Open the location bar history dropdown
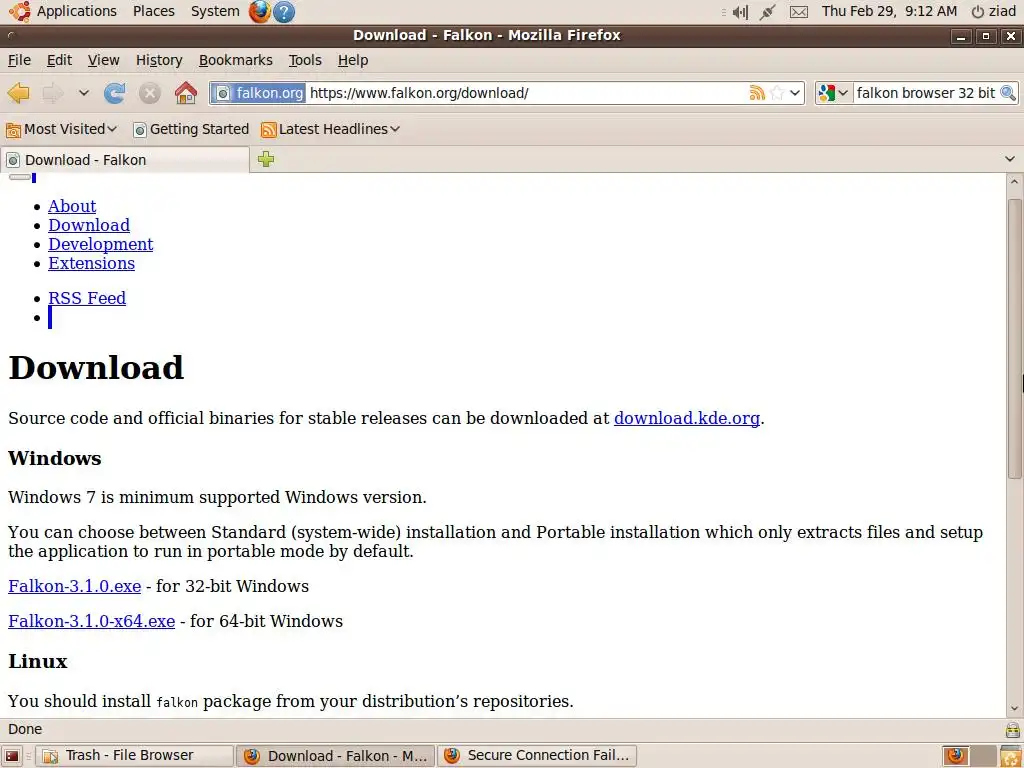The width and height of the screenshot is (1024, 768). (x=795, y=93)
